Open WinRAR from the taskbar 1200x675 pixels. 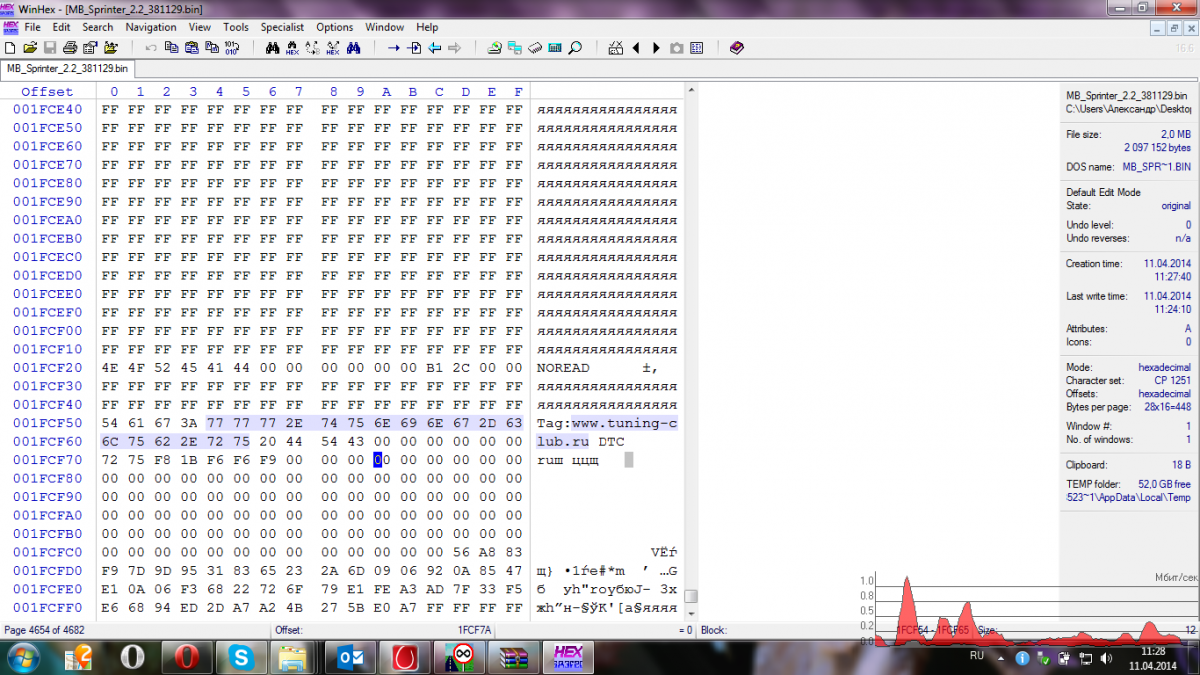tap(512, 657)
